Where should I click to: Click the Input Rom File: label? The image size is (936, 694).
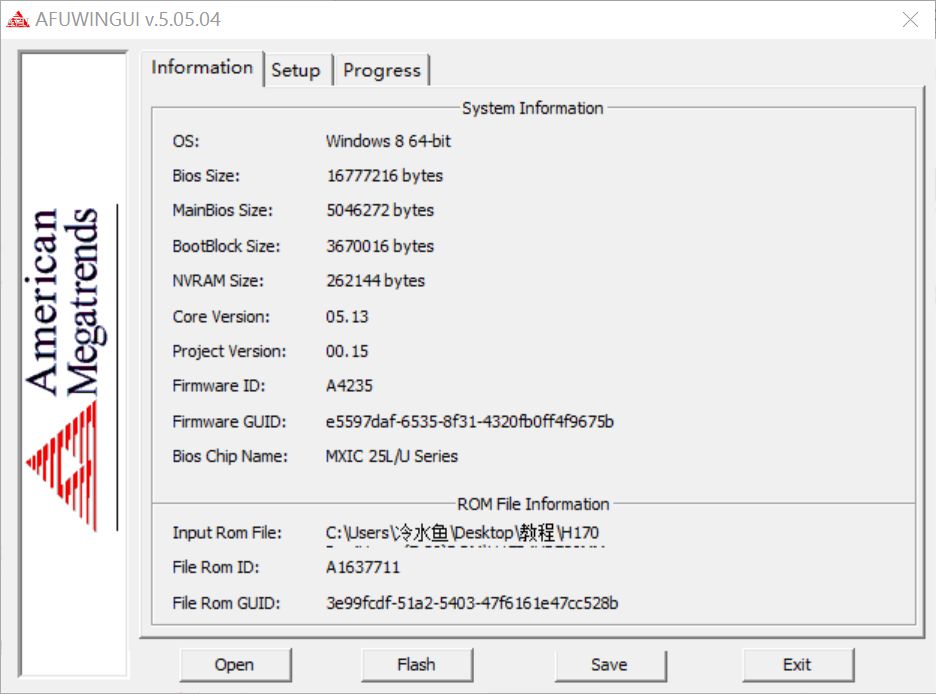pos(227,533)
